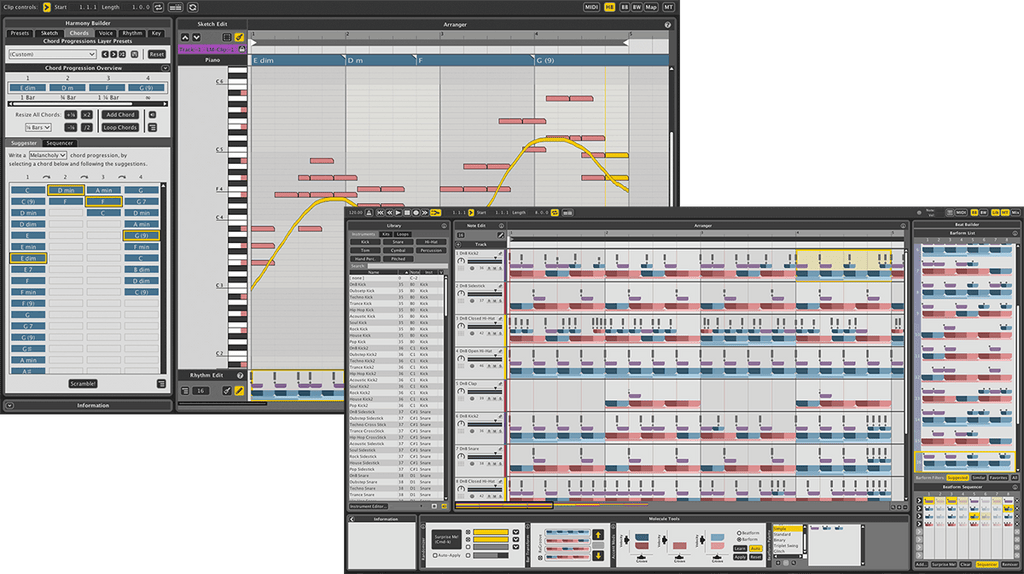Switch to Sequencer tab beside Suggester
Viewport: 1024px width, 574px height.
click(59, 143)
